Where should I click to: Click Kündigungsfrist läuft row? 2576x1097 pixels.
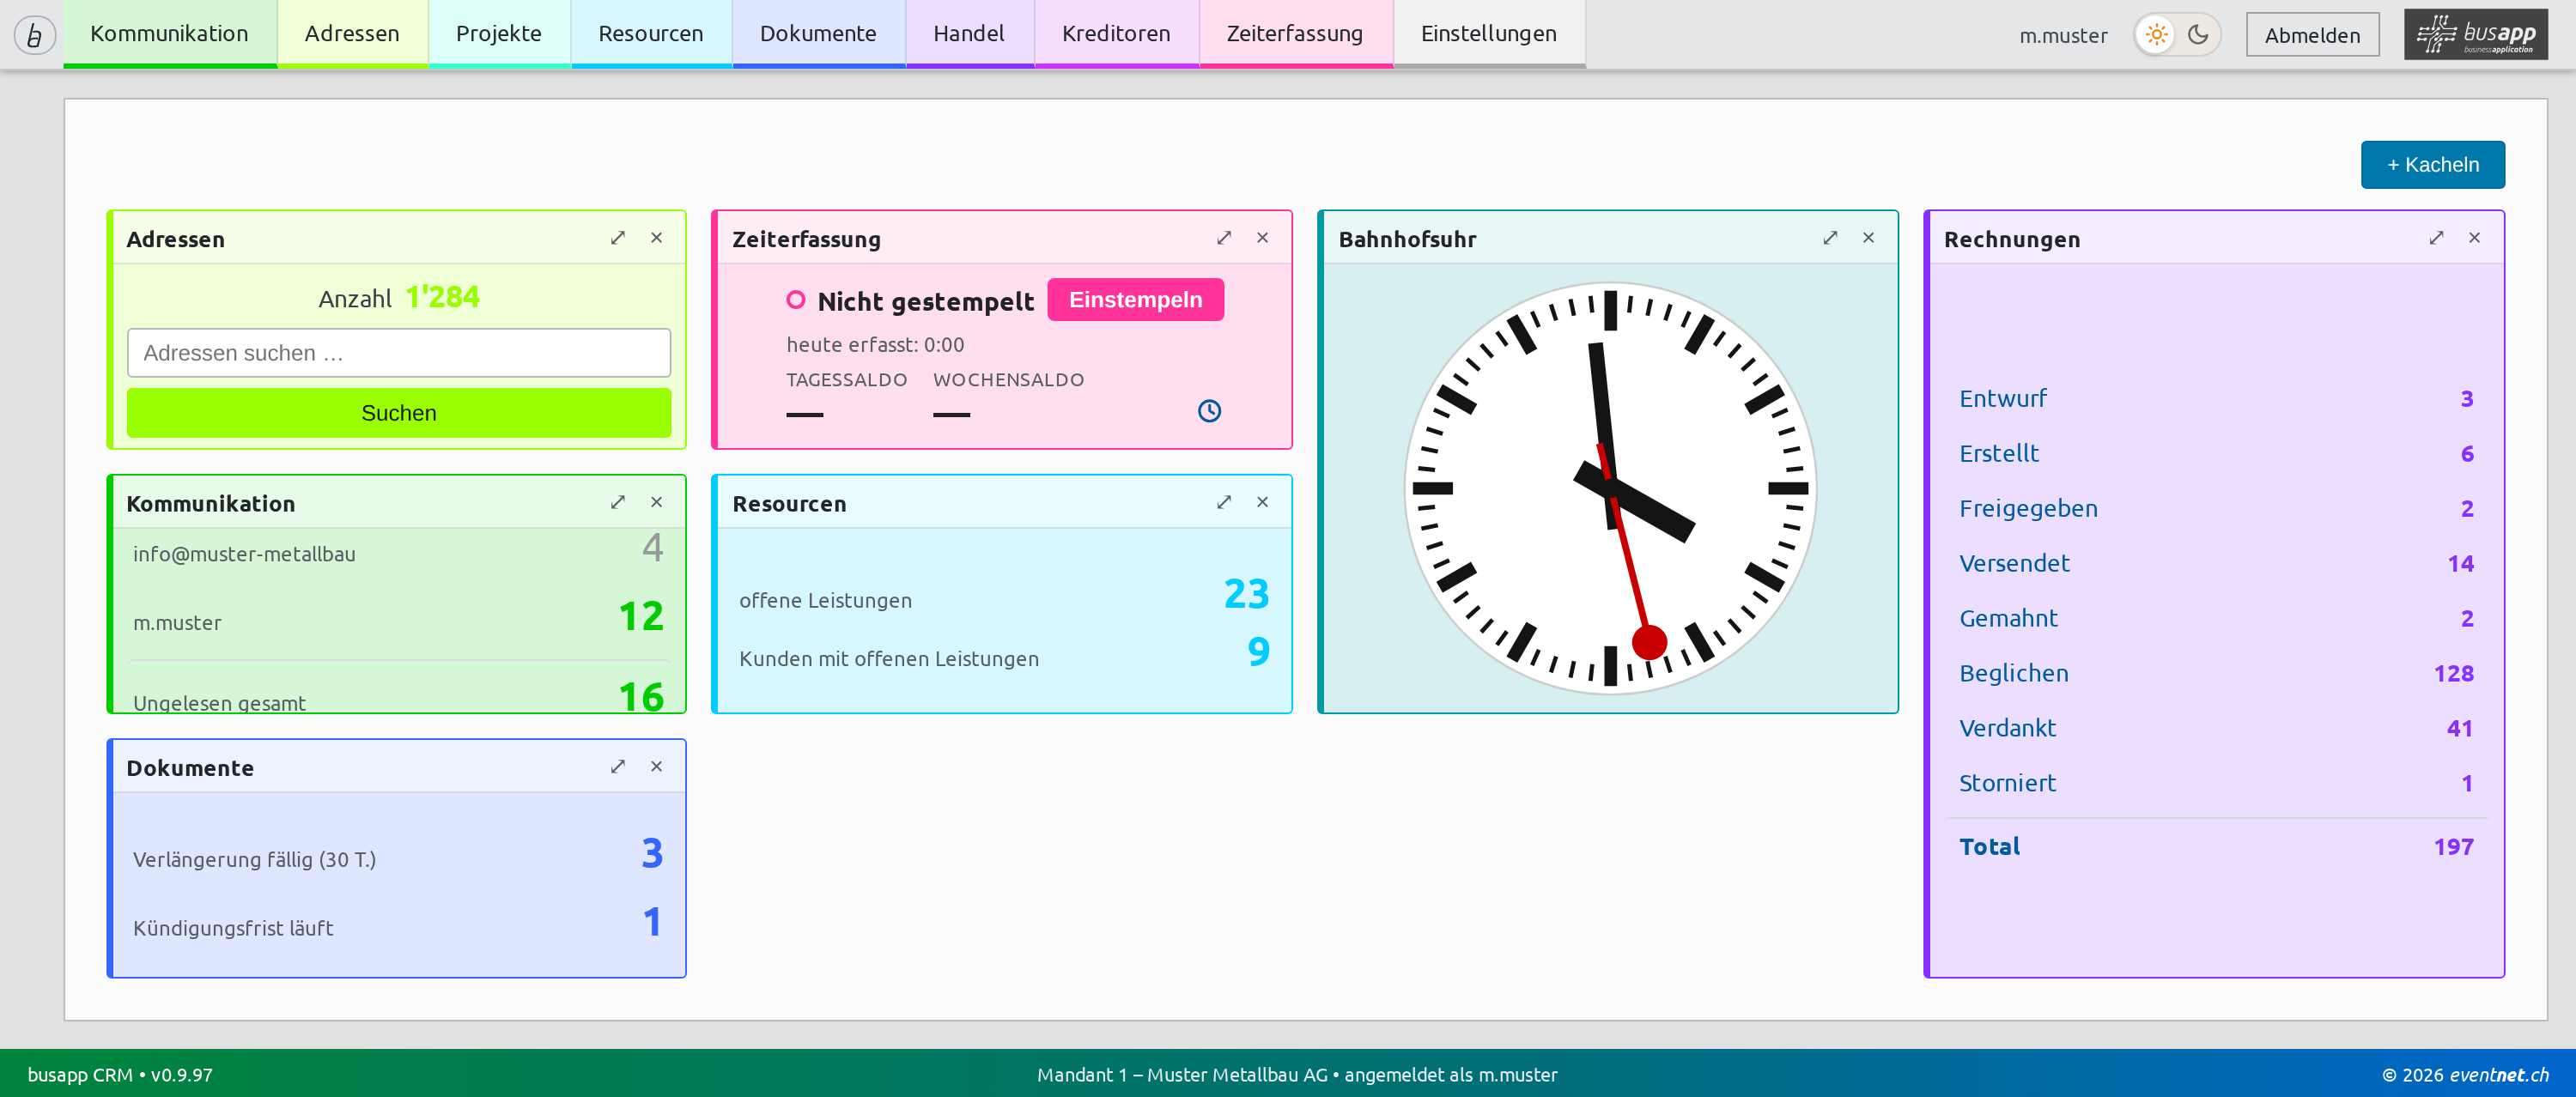click(x=399, y=923)
